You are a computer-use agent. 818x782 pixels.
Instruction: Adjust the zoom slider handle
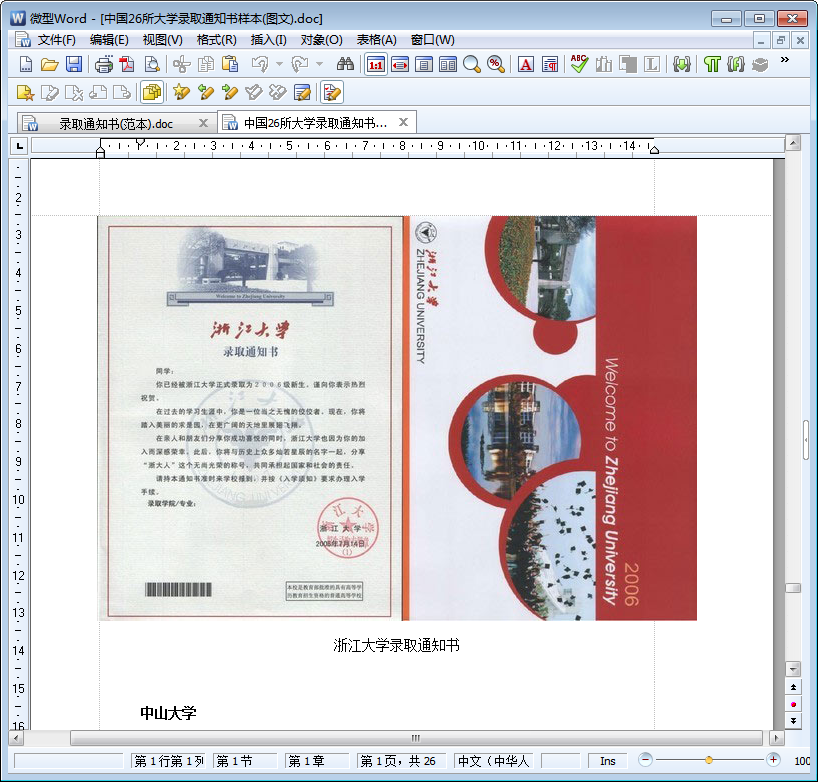708,760
